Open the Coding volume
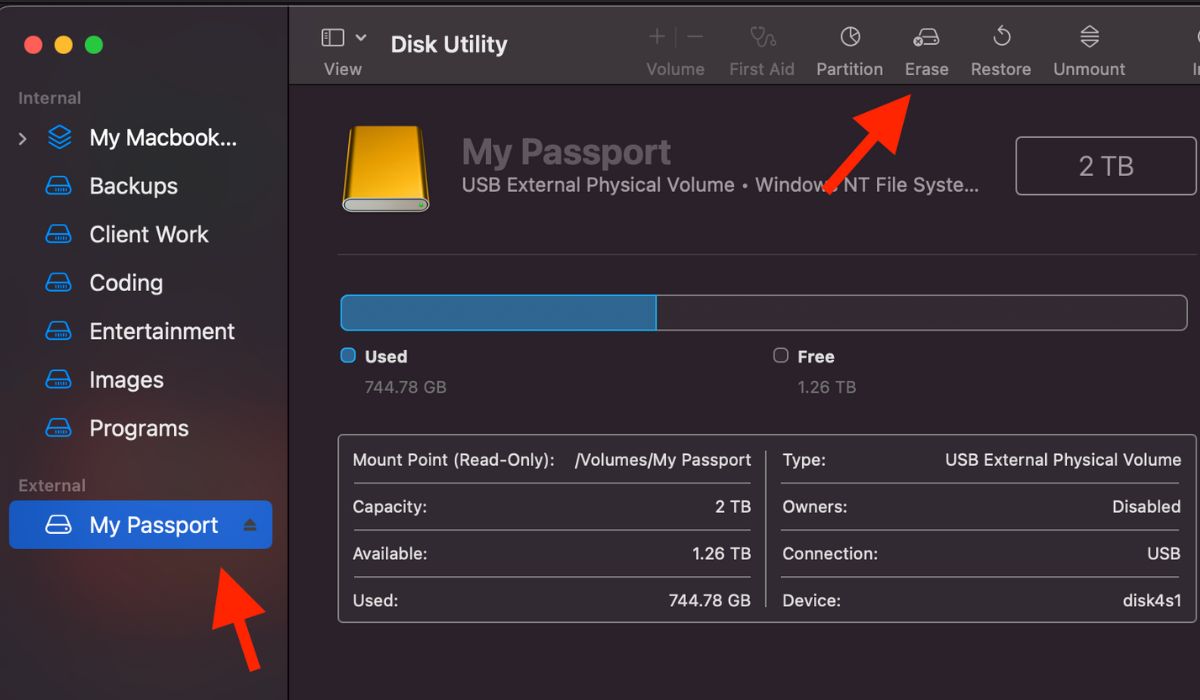Screen dimensions: 1200x700 coord(126,283)
